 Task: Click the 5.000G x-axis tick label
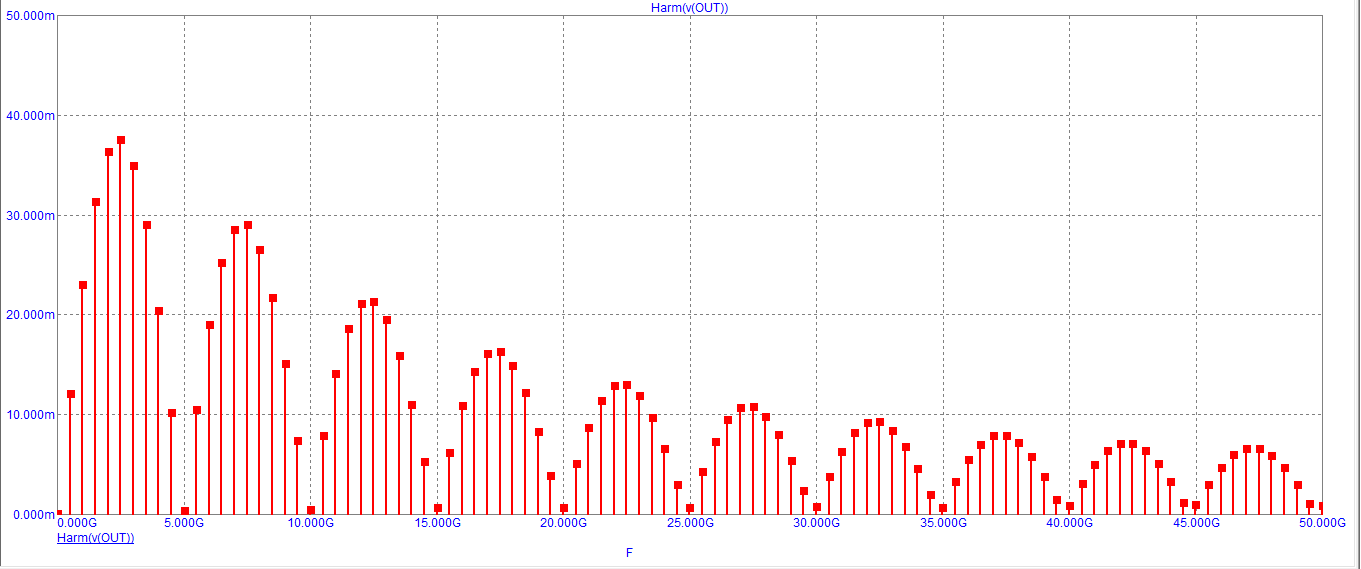[x=184, y=523]
